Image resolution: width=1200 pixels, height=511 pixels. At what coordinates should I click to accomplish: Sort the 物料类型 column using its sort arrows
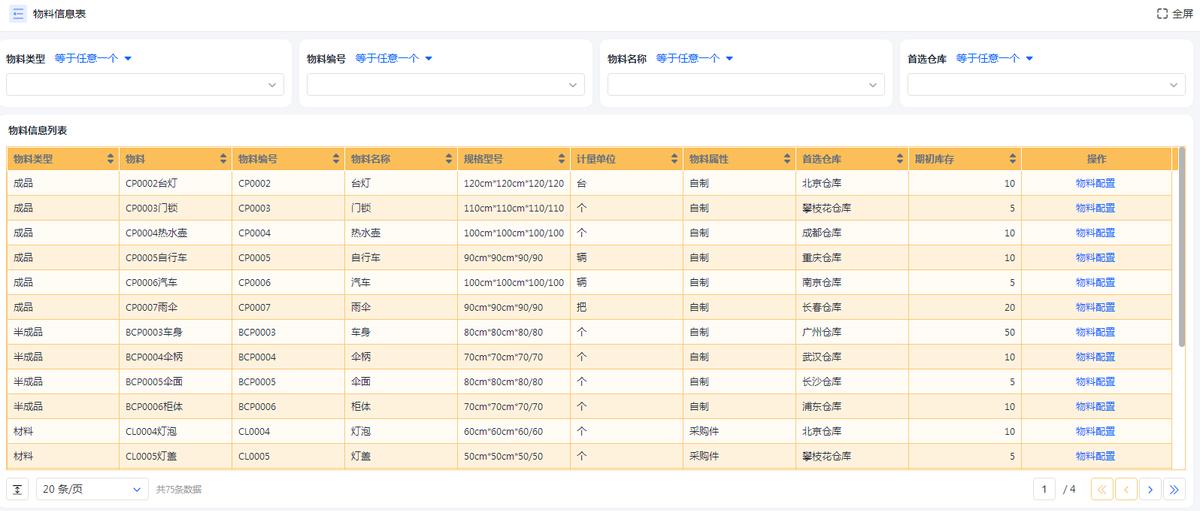tap(110, 159)
